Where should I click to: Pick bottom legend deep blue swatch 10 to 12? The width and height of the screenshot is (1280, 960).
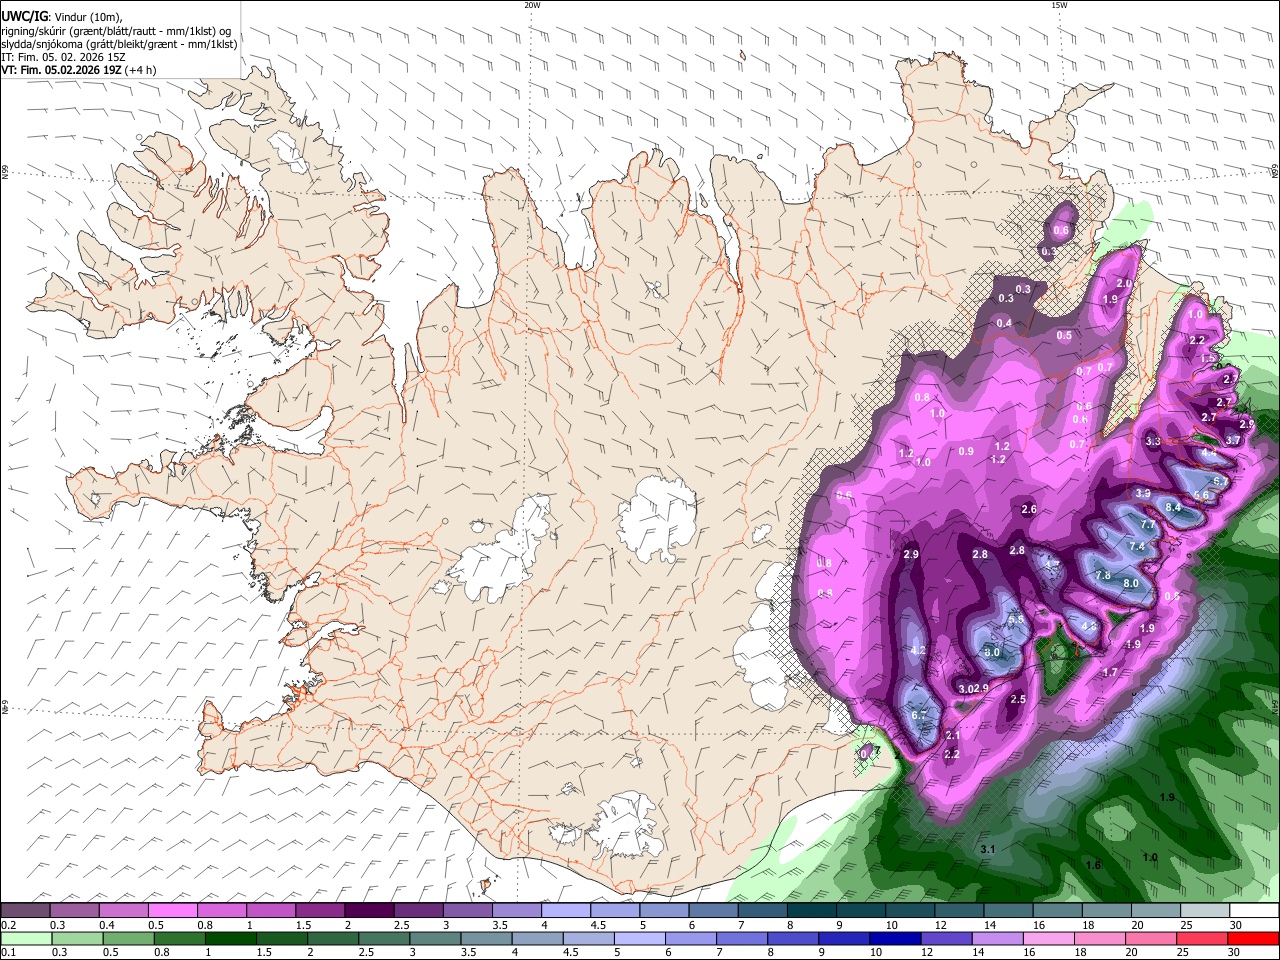click(894, 938)
